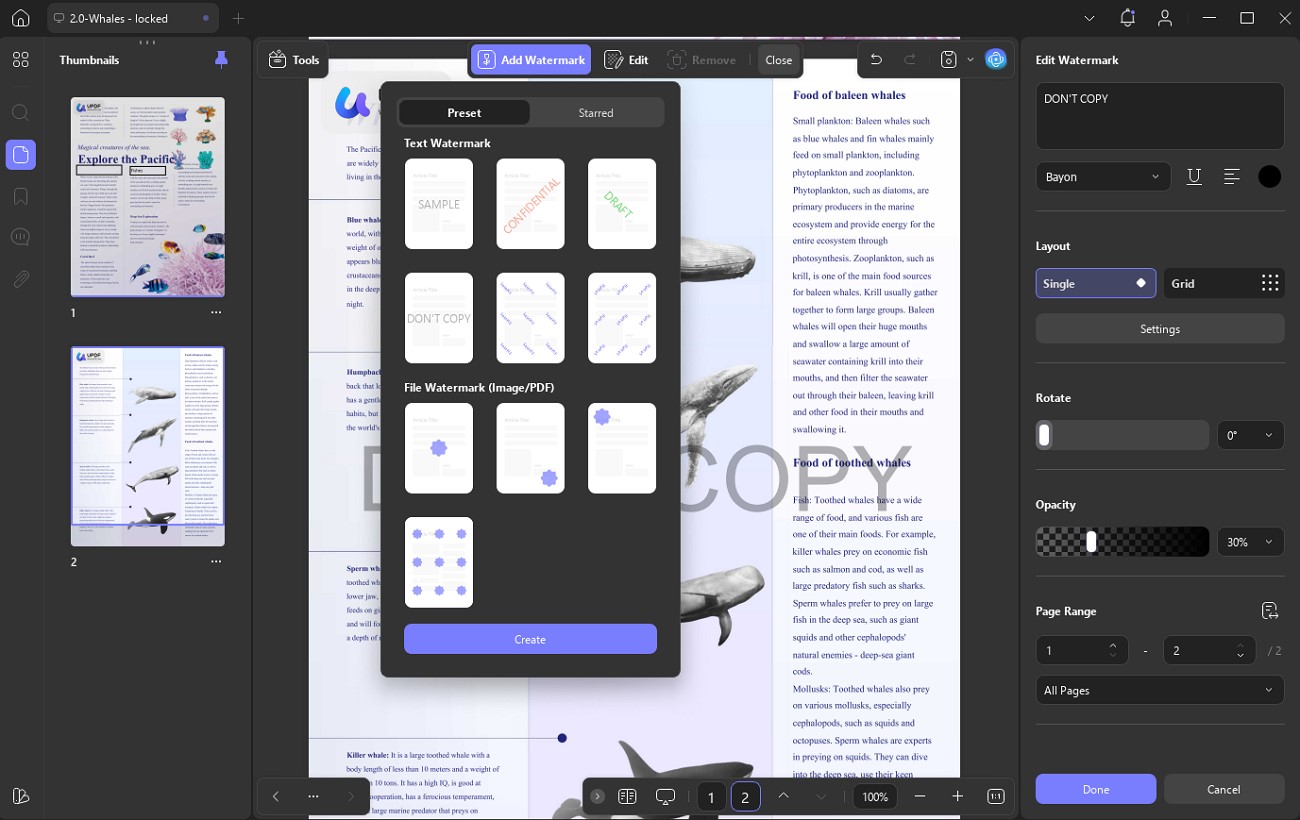The image size is (1300, 820).
Task: Open the zoom level box showing 100%
Action: point(875,797)
